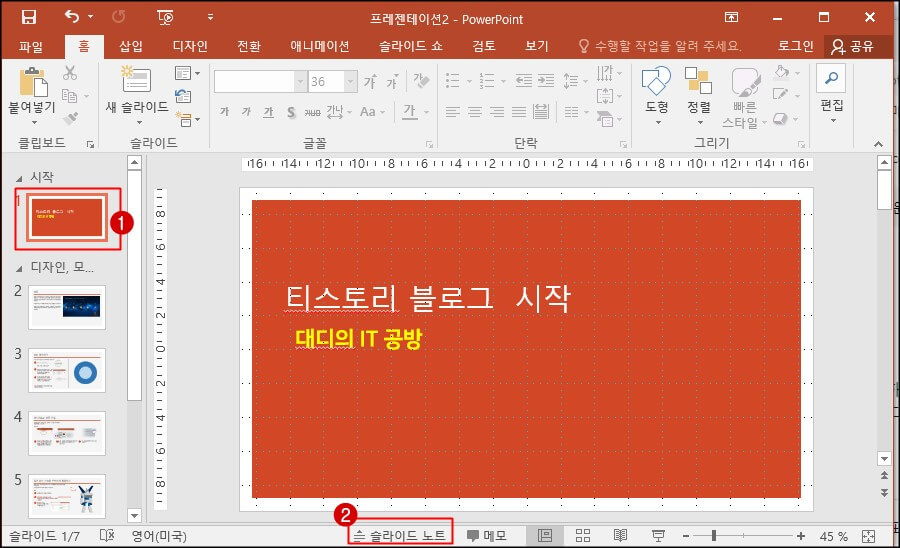Viewport: 900px width, 548px height.
Task: Reset the slide layout icon
Action: pos(183,96)
